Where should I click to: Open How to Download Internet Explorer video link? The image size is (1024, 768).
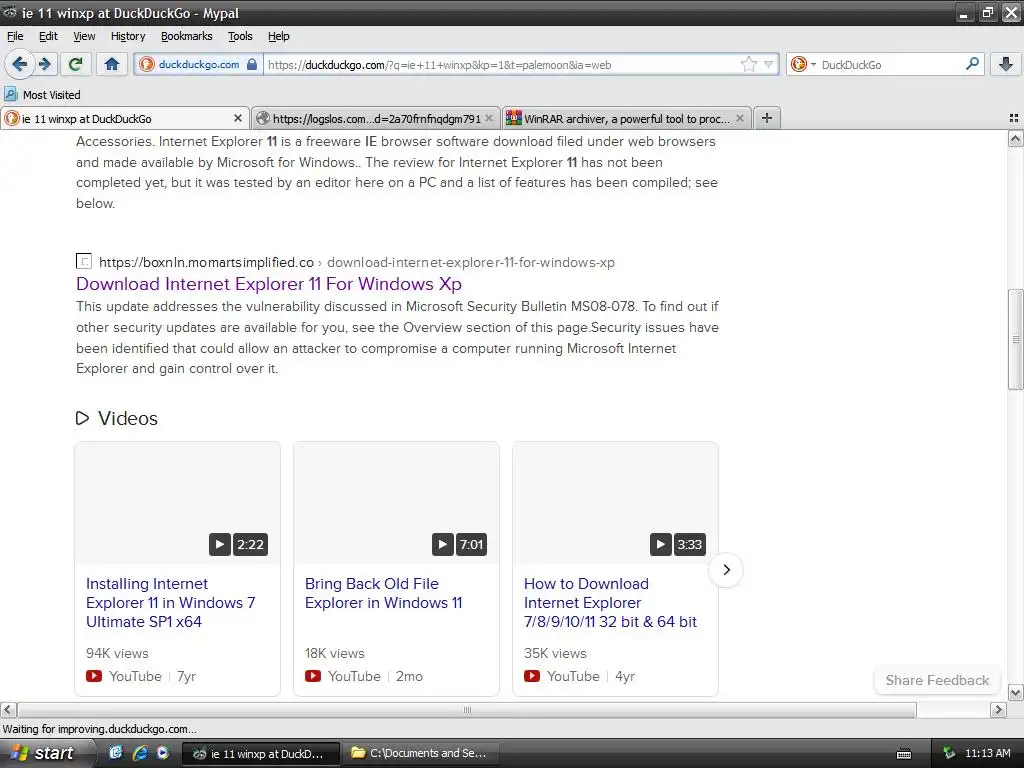pyautogui.click(x=610, y=603)
